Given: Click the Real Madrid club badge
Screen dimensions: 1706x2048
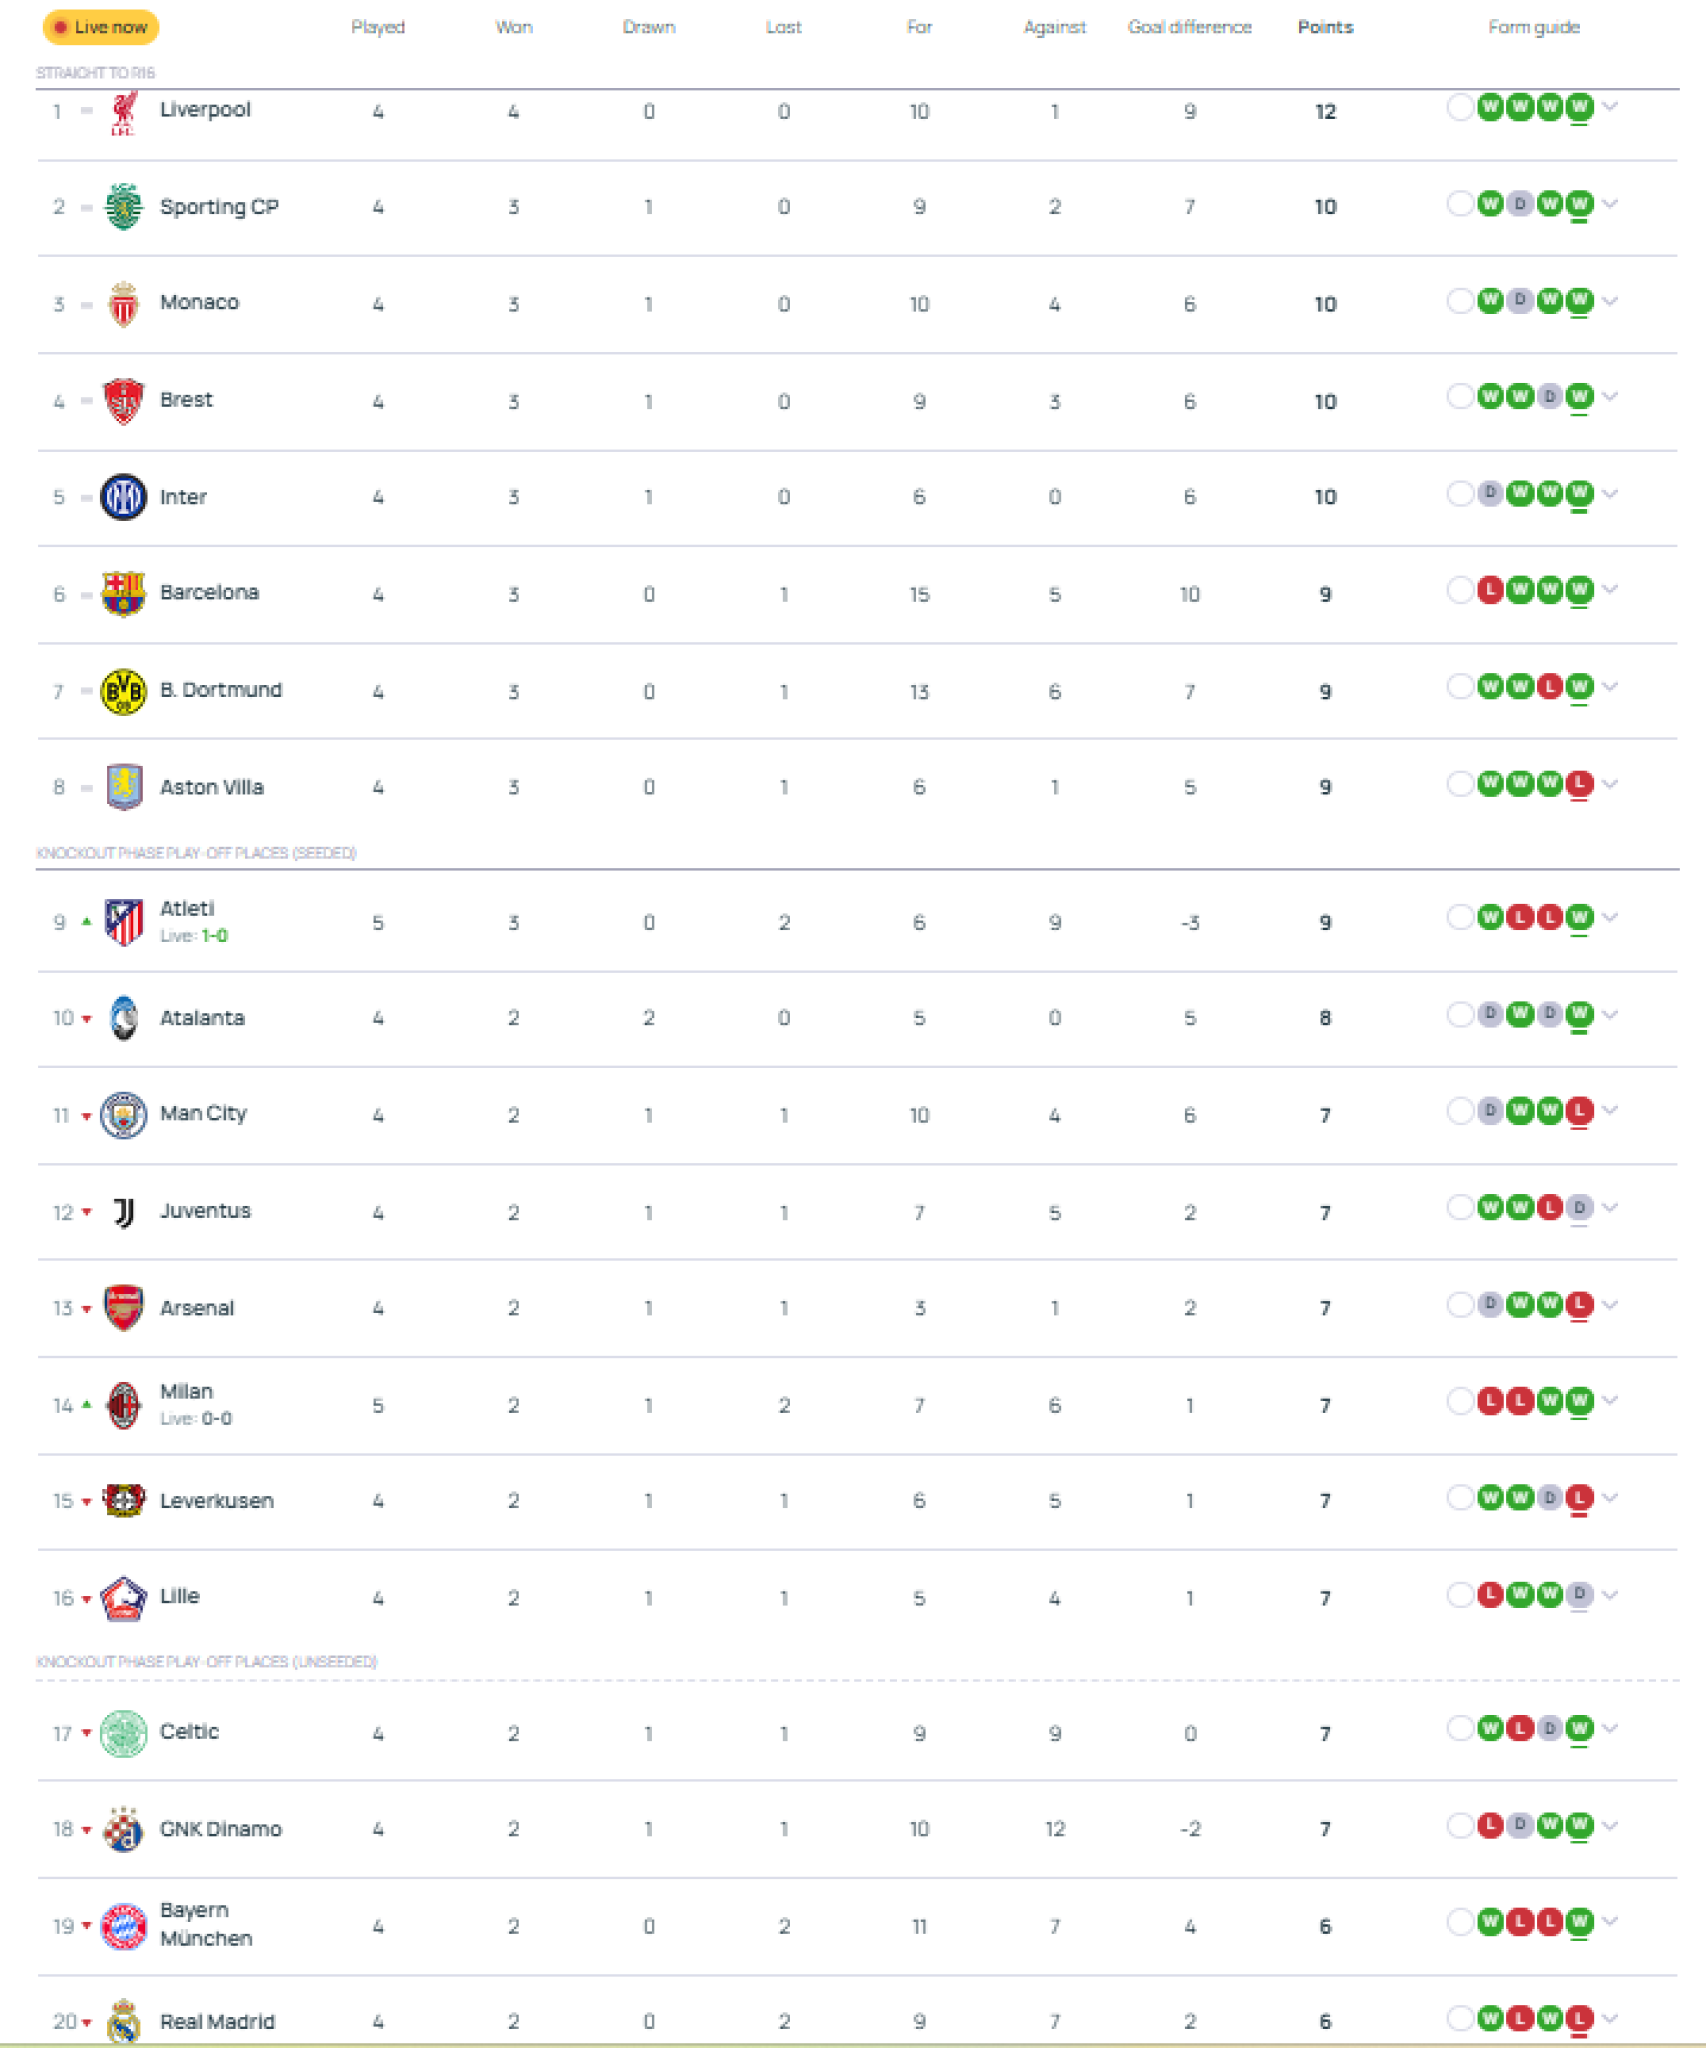Looking at the screenshot, I should click(x=124, y=2022).
